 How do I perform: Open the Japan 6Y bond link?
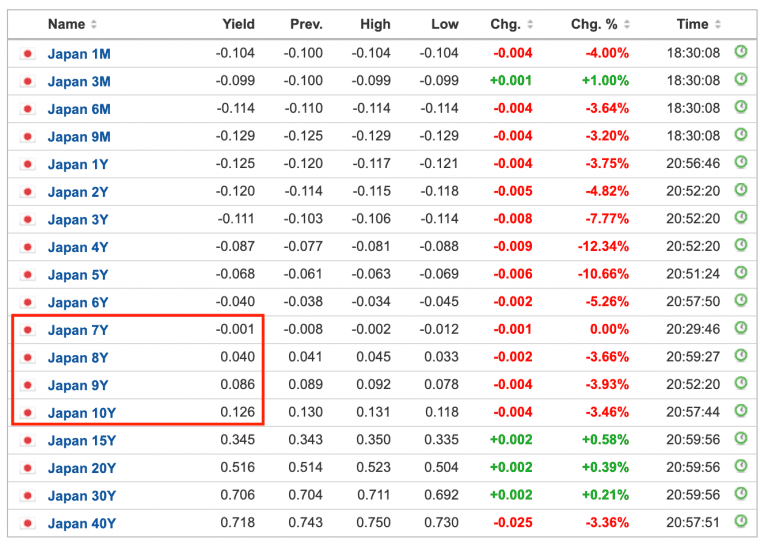[78, 303]
